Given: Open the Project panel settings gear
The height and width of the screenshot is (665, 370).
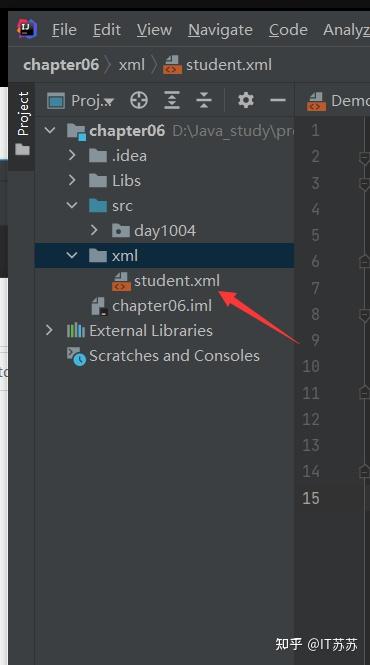Looking at the screenshot, I should [x=246, y=101].
